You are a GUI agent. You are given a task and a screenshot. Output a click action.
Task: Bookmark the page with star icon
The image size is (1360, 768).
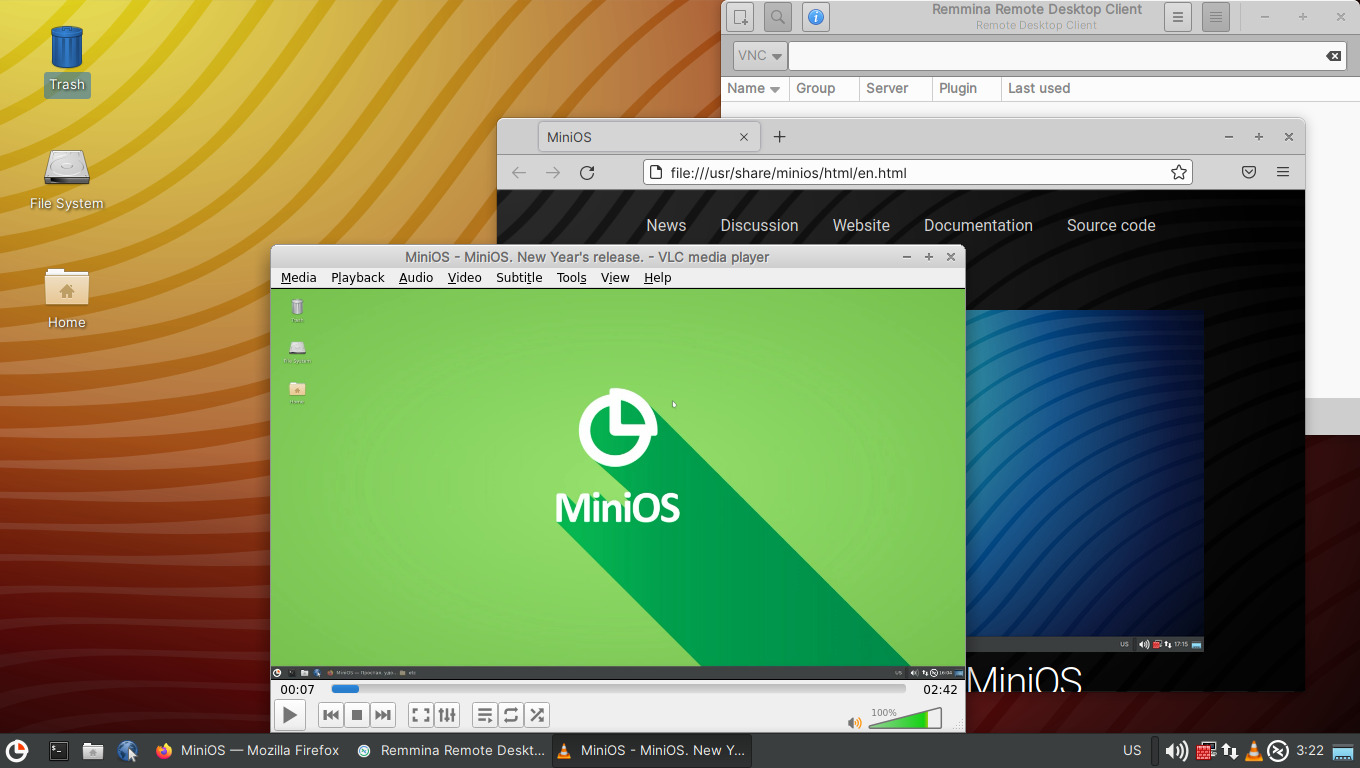pos(1179,172)
